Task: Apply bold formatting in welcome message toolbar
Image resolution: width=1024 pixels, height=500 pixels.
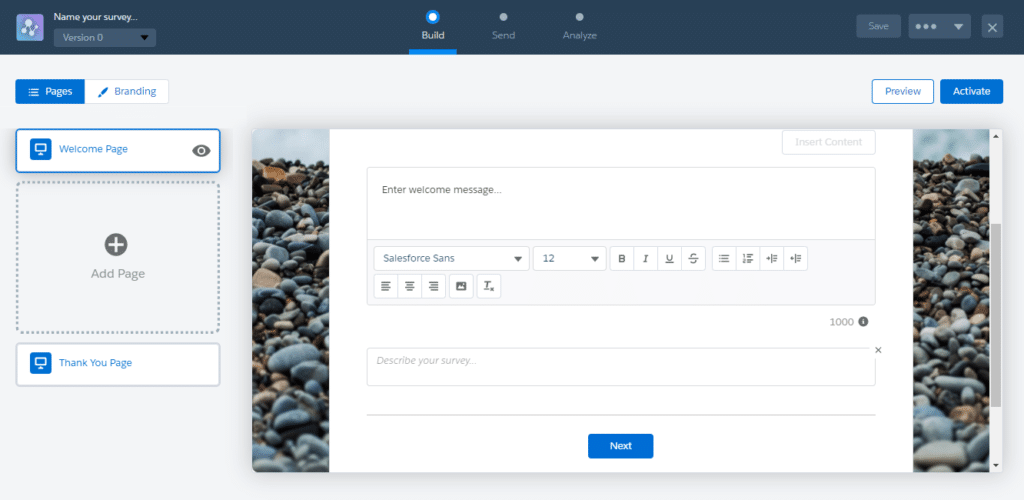Action: [621, 258]
